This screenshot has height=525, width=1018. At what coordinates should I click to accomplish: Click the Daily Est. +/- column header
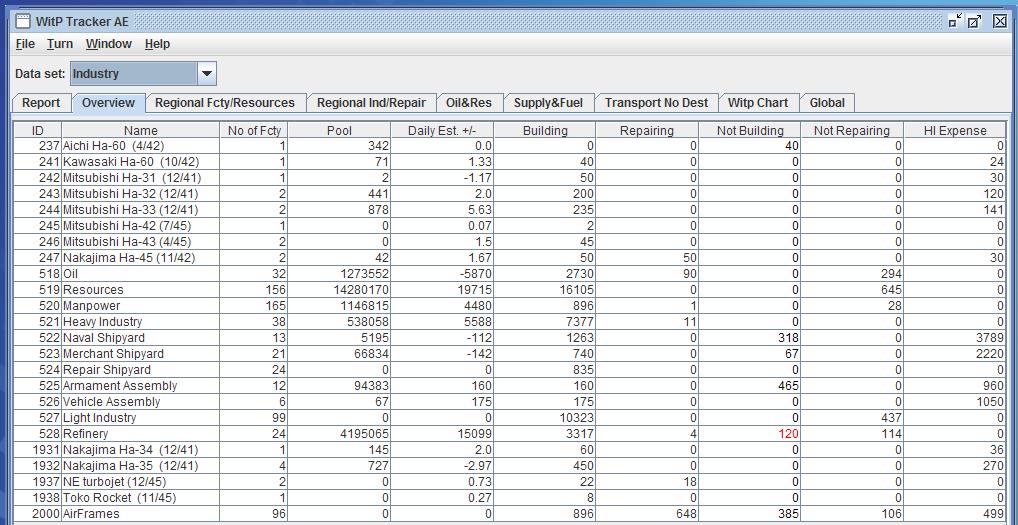[443, 130]
